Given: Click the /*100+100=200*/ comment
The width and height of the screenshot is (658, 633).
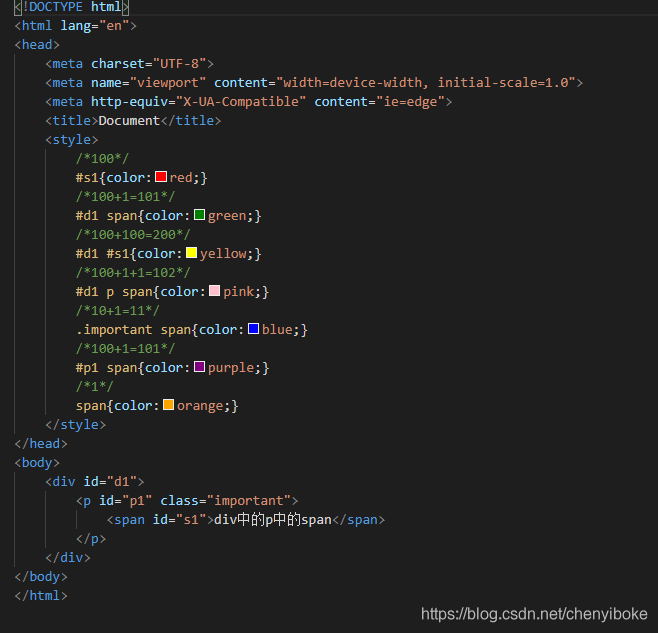Looking at the screenshot, I should point(133,235).
